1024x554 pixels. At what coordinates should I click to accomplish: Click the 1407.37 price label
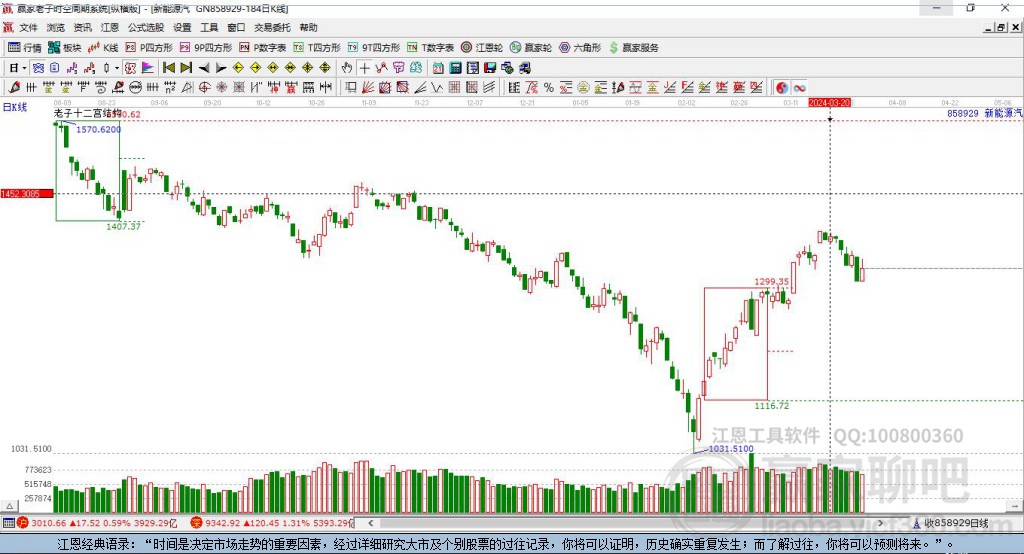click(123, 226)
